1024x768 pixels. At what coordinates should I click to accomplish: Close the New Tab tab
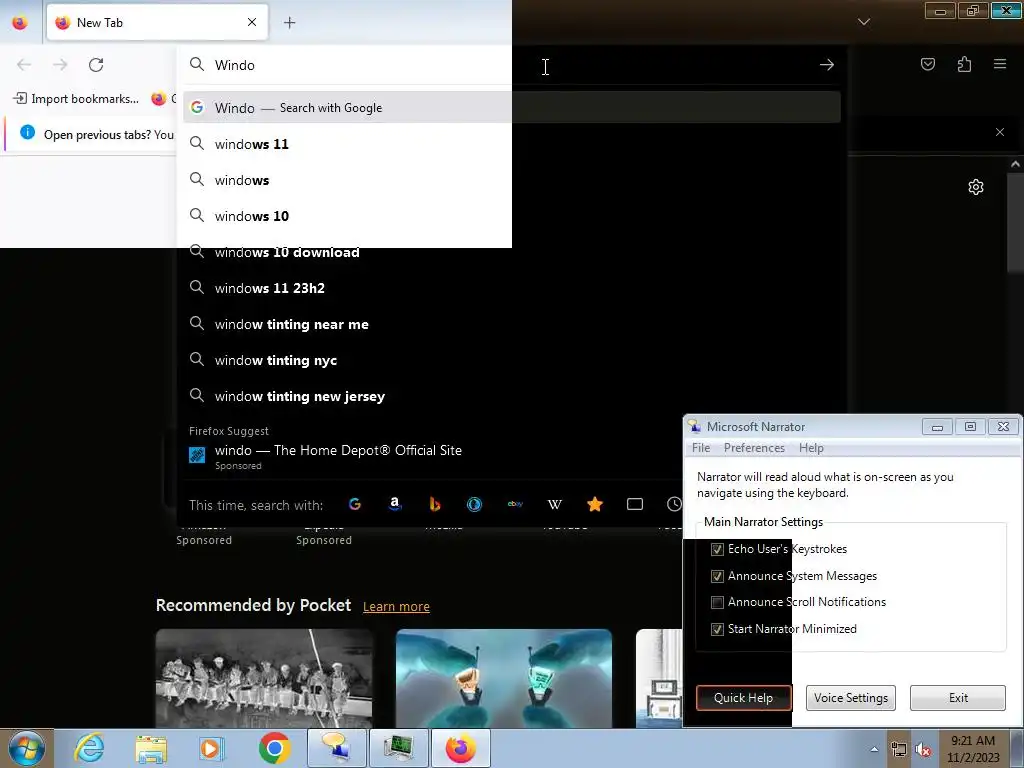[x=251, y=22]
